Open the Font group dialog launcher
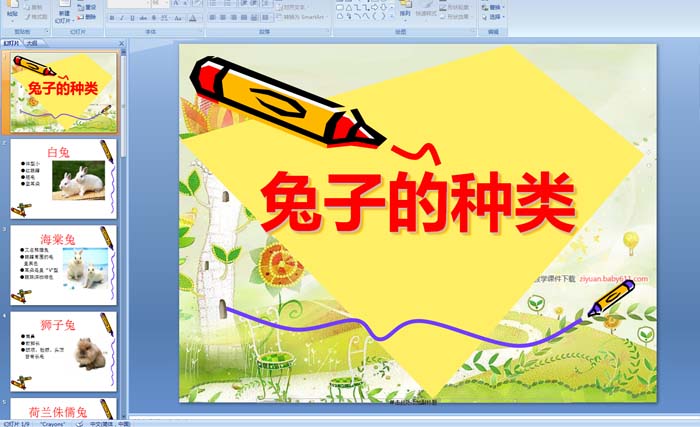Image resolution: width=700 pixels, height=427 pixels. pyautogui.click(x=201, y=31)
